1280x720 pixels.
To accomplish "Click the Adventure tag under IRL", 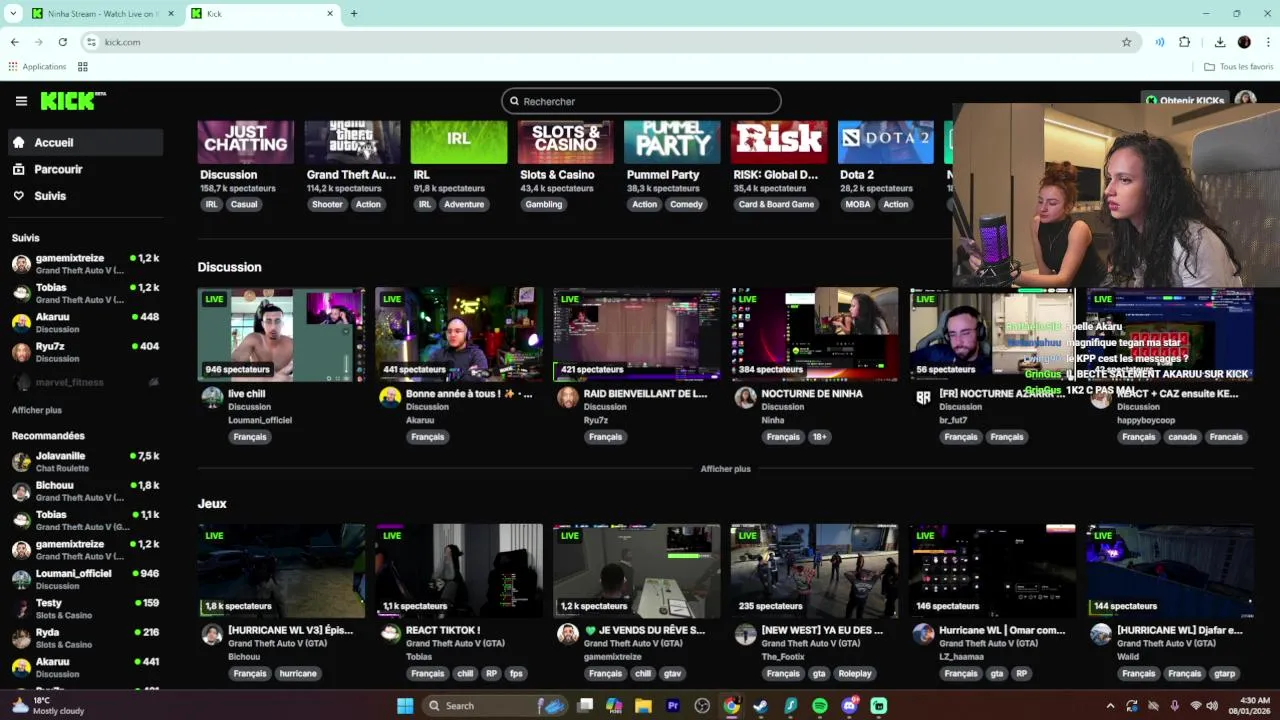I will [x=464, y=204].
